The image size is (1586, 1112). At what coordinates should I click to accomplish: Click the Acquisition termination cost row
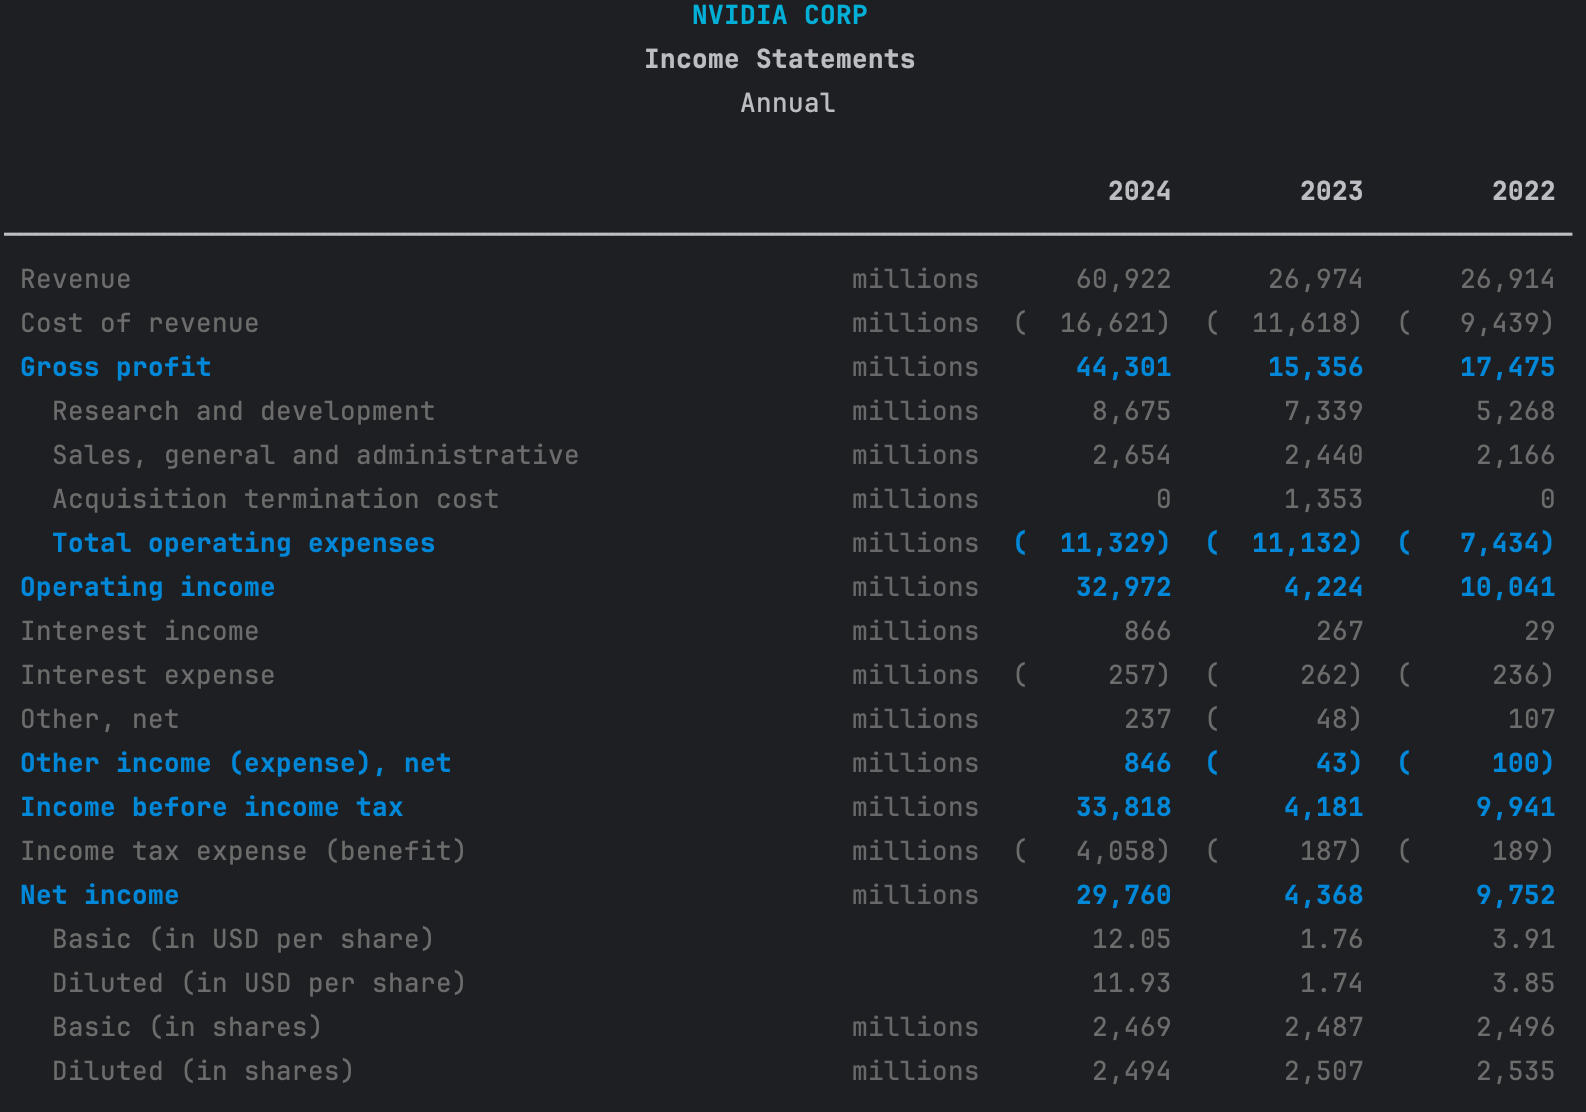coord(788,499)
